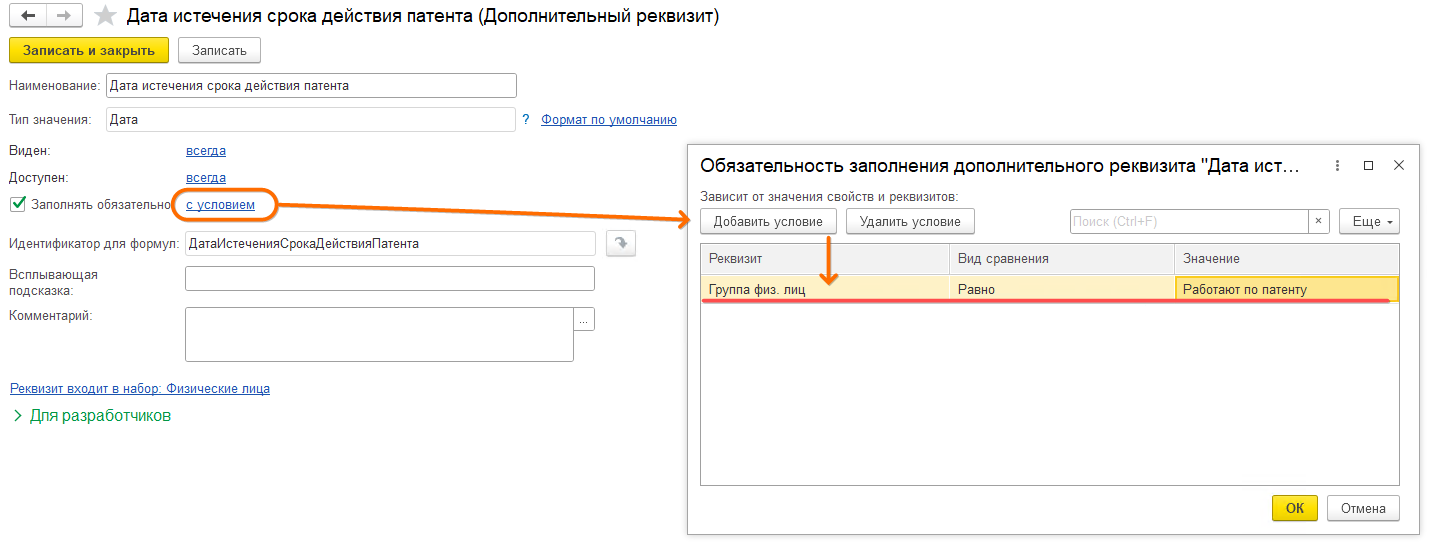Viewport: 1447px width, 557px height.
Task: Open the dialog's three-dot options menu
Action: click(x=1338, y=165)
